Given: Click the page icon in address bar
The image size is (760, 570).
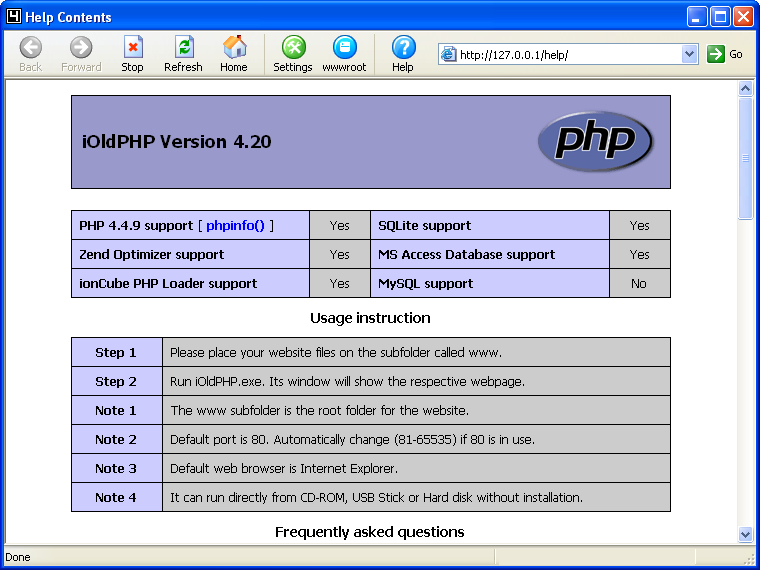Looking at the screenshot, I should coord(448,54).
